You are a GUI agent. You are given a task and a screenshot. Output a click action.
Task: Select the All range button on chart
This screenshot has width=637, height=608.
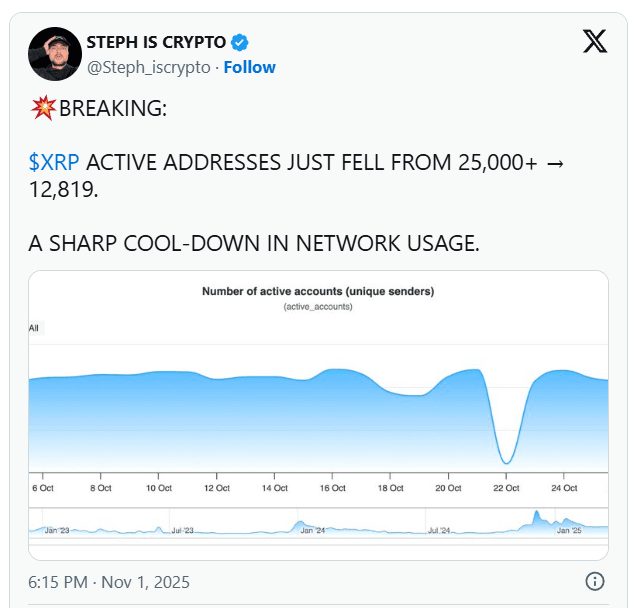point(34,328)
